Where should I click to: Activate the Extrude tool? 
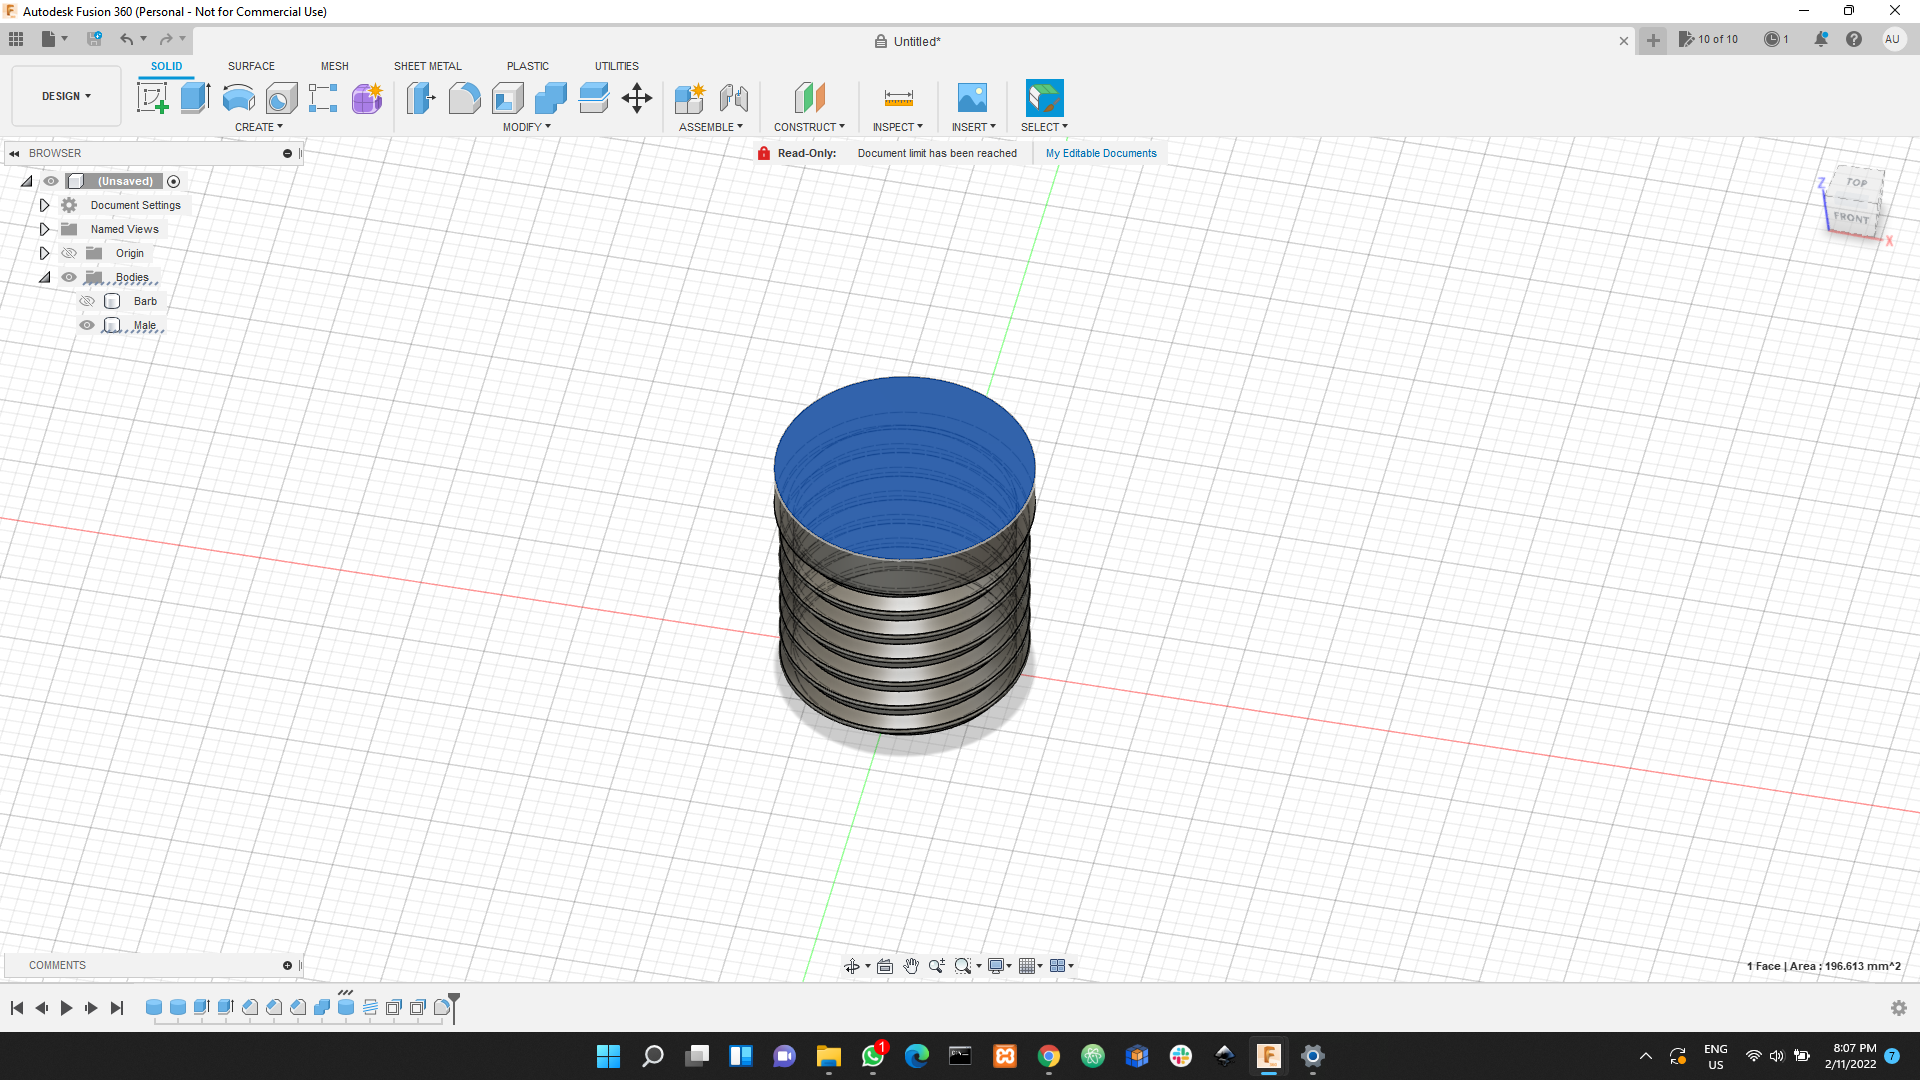[193, 97]
